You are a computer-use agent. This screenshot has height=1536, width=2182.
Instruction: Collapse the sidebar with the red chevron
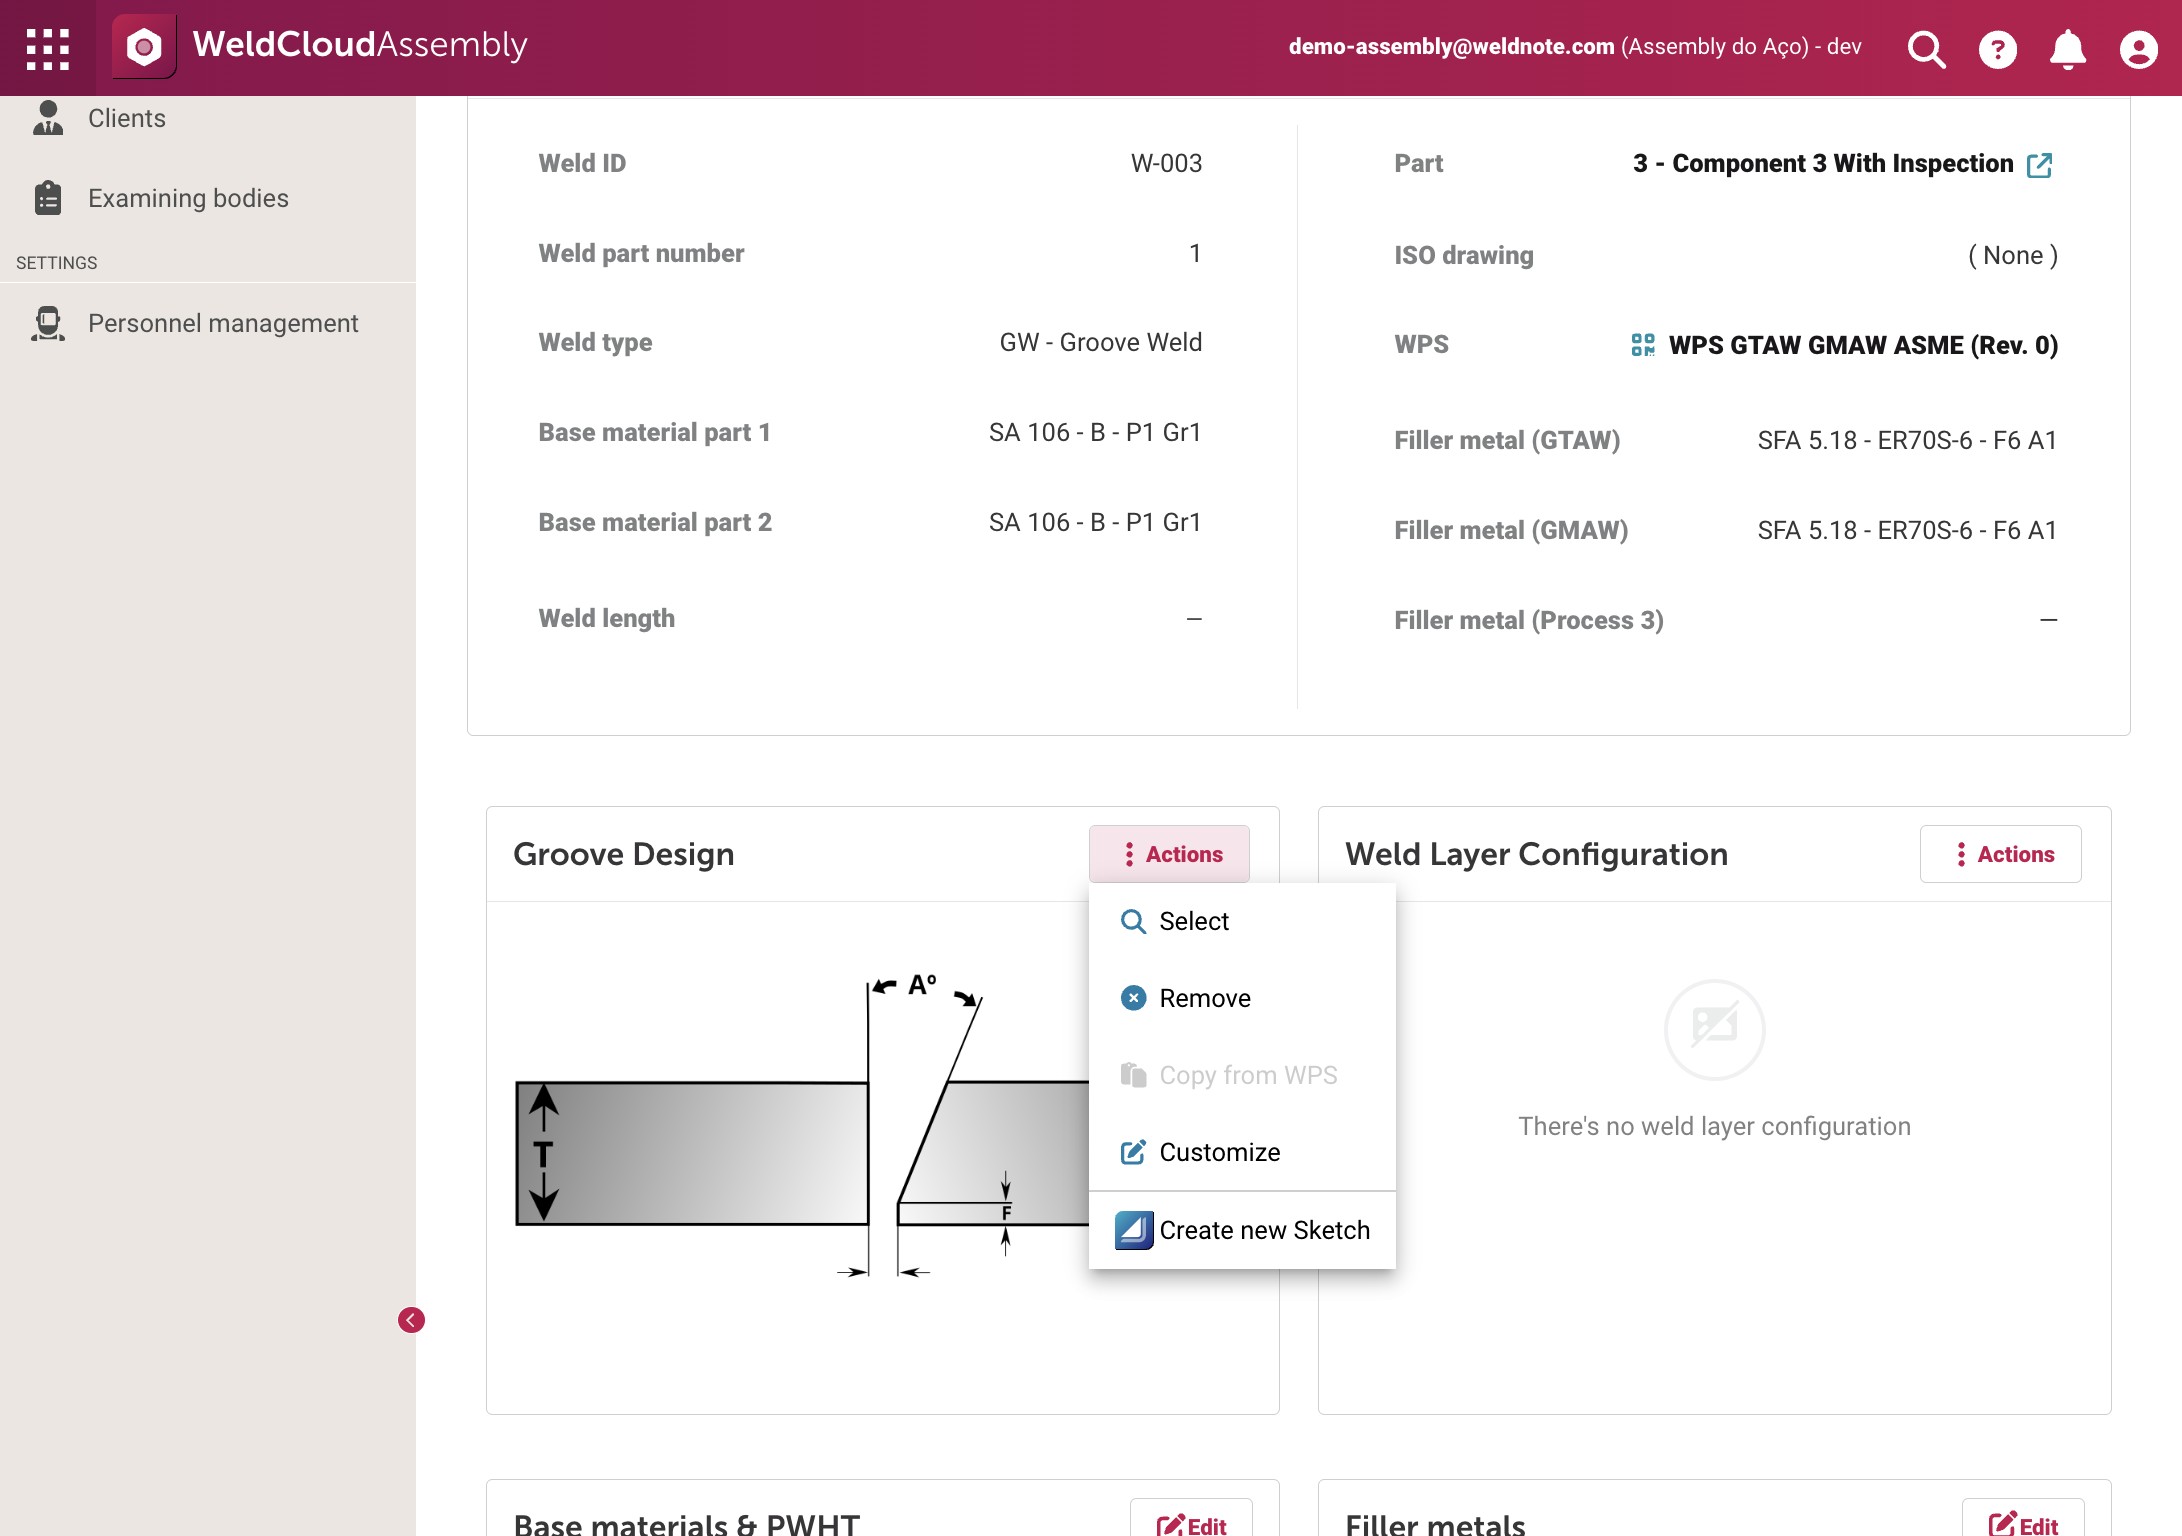click(411, 1320)
